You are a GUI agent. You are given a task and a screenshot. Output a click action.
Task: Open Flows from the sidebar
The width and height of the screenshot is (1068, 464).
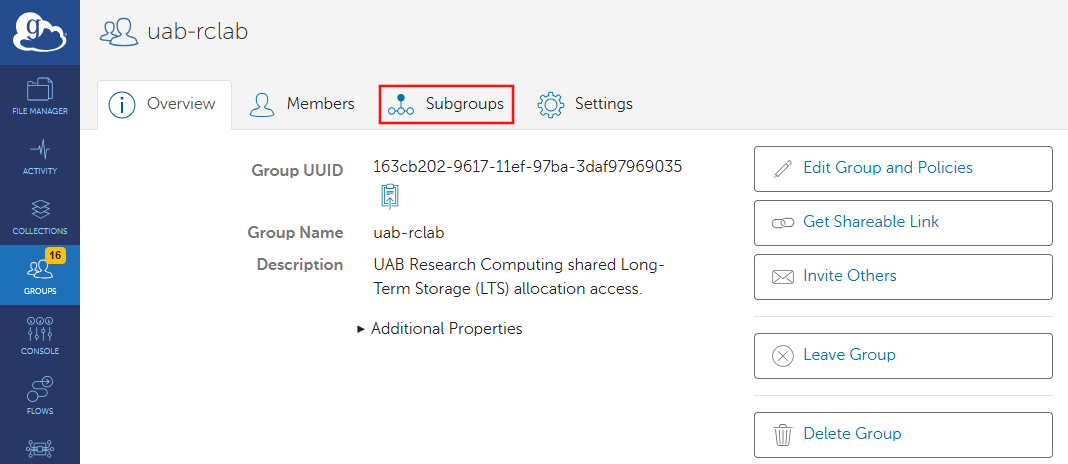click(x=40, y=395)
